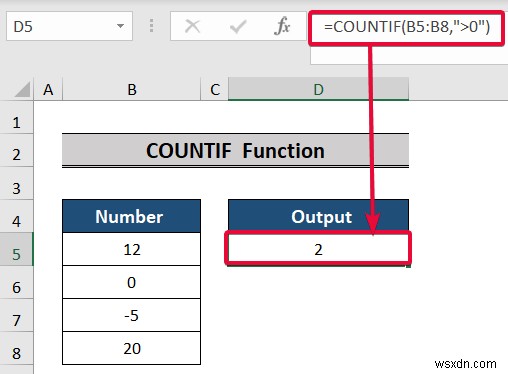The width and height of the screenshot is (508, 374).
Task: Select cell containing 20
Action: pyautogui.click(x=131, y=348)
